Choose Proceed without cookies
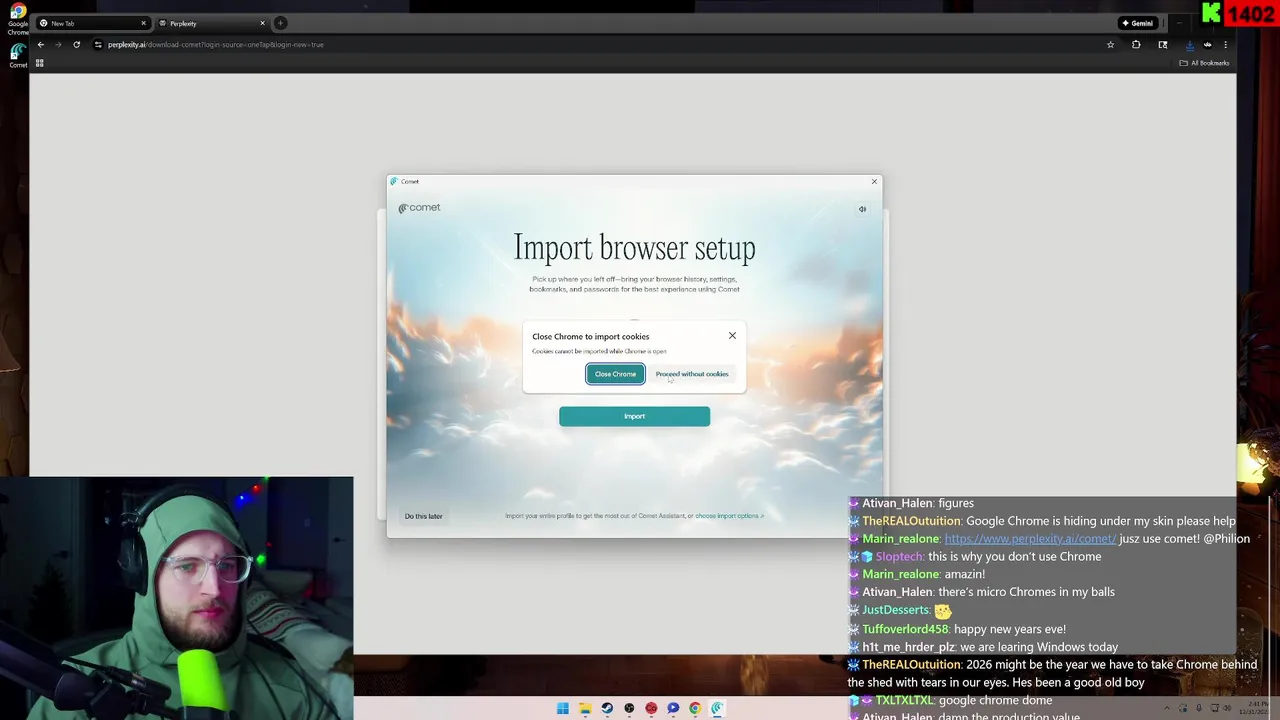 click(x=692, y=374)
